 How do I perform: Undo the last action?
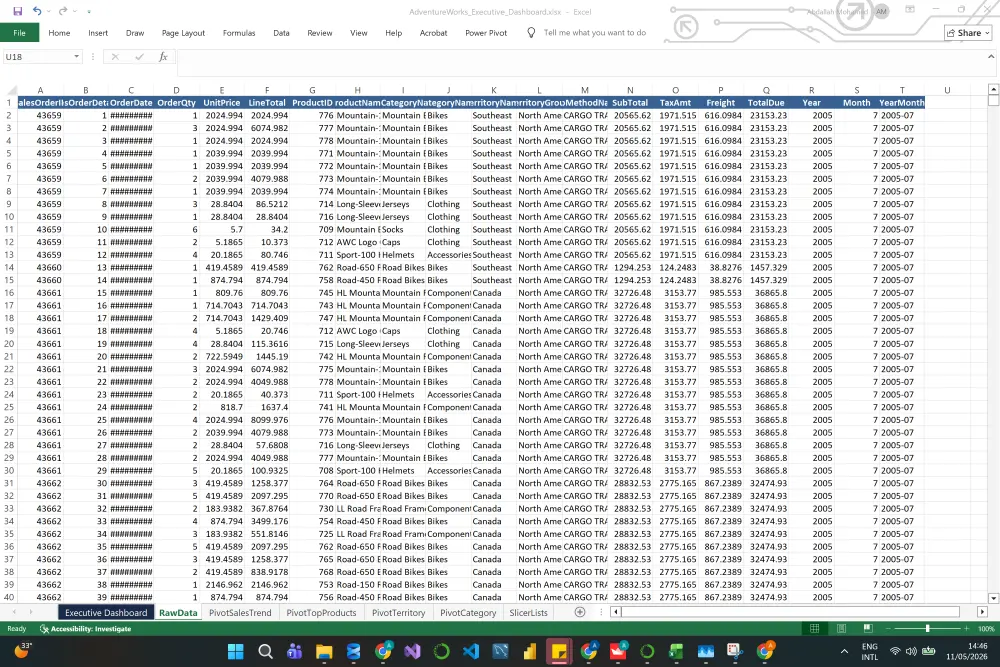(37, 11)
